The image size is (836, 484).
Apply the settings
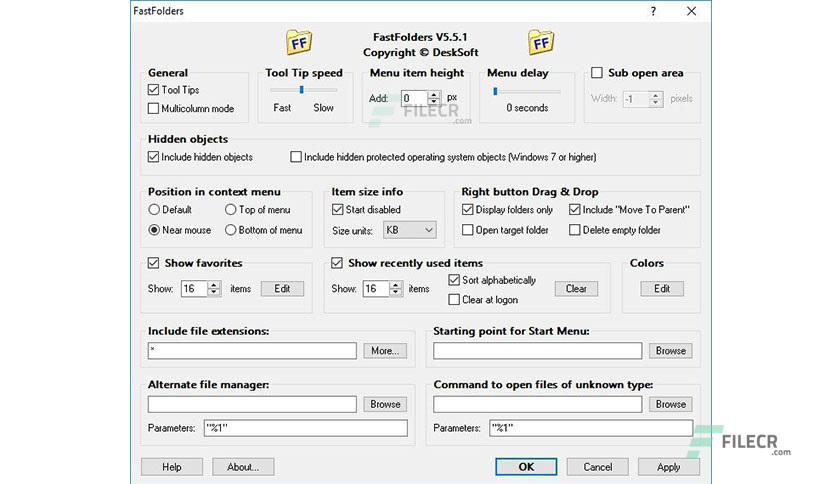click(x=669, y=467)
